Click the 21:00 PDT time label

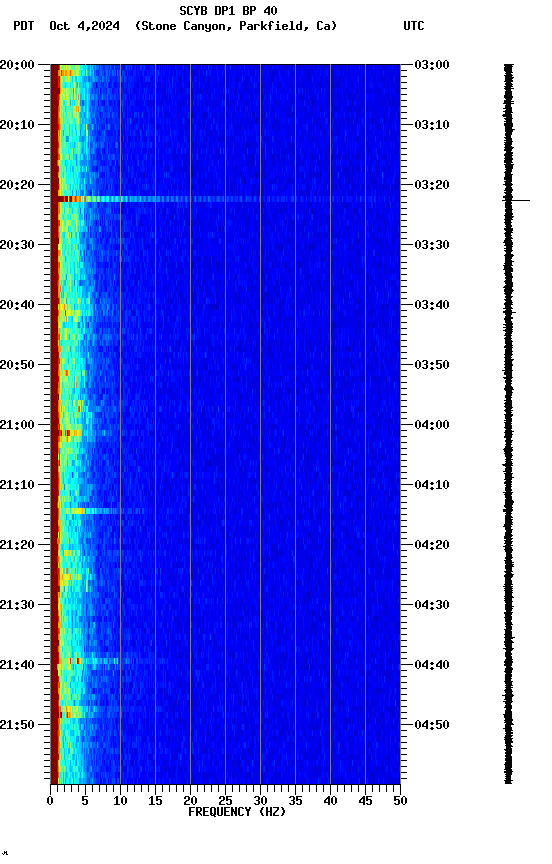[x=17, y=425]
